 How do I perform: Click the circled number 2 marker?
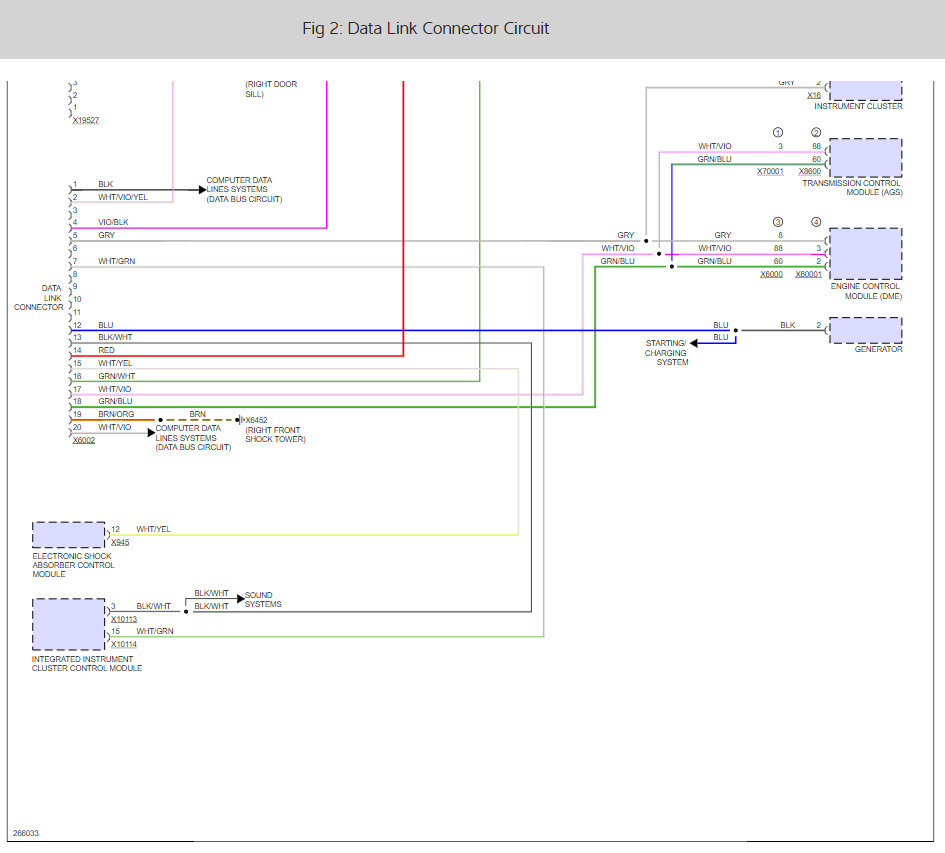(x=816, y=133)
